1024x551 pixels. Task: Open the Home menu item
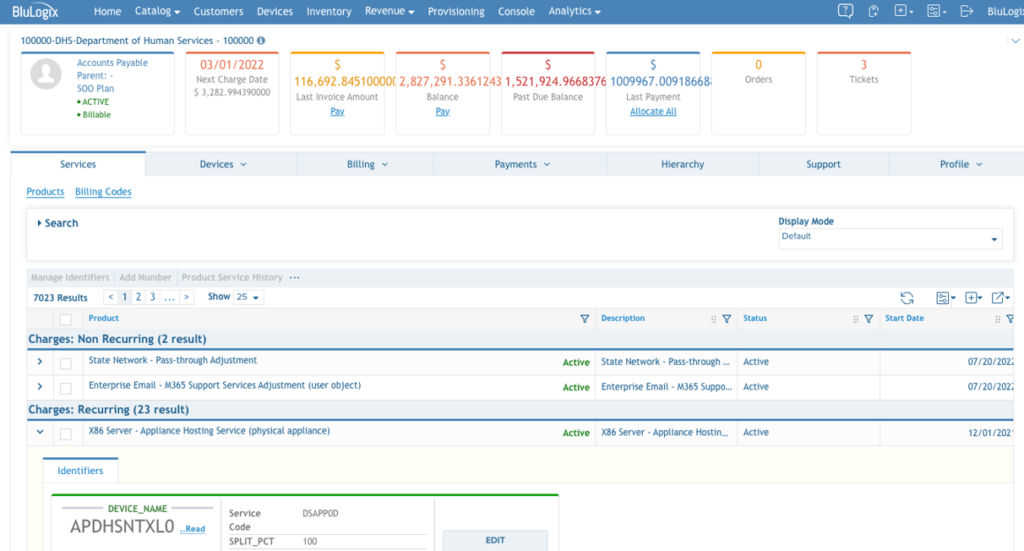pyautogui.click(x=107, y=11)
